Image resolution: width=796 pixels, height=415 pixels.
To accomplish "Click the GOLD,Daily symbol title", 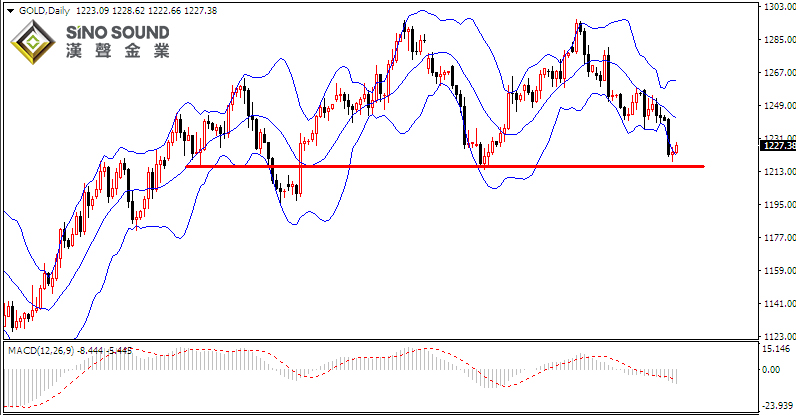I will pos(44,11).
